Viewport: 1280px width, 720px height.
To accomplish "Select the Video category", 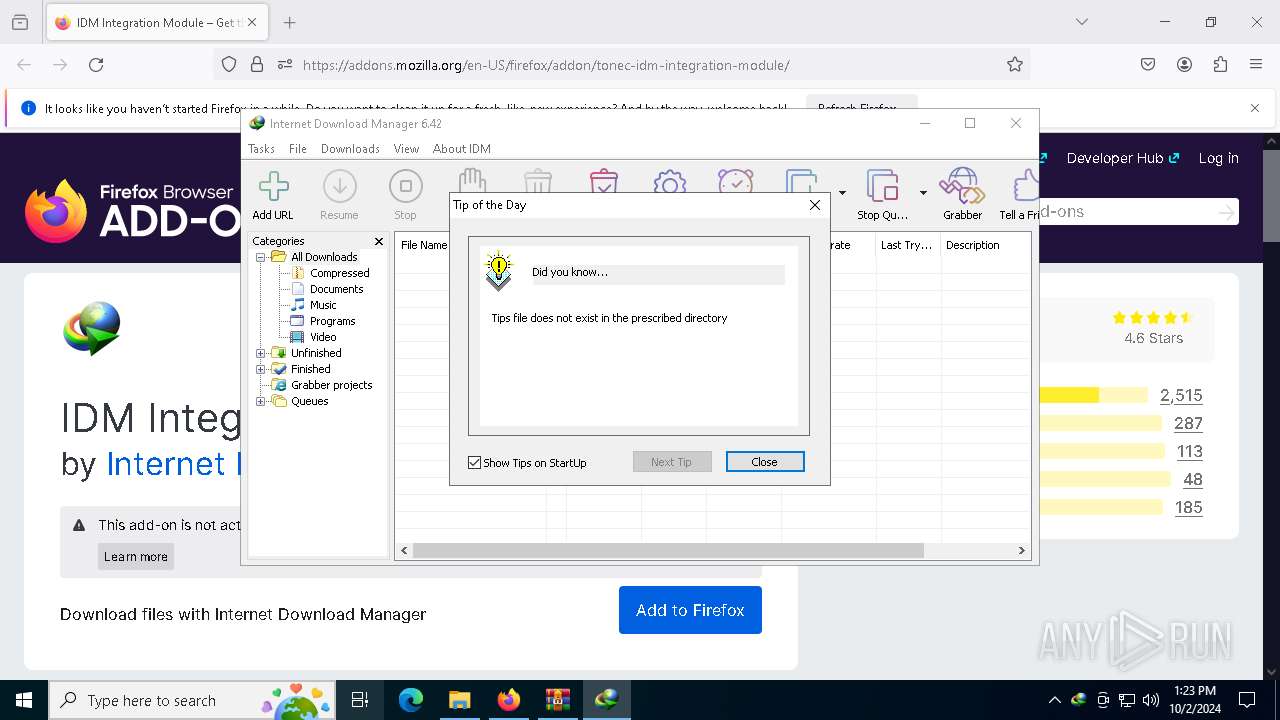I will [323, 337].
